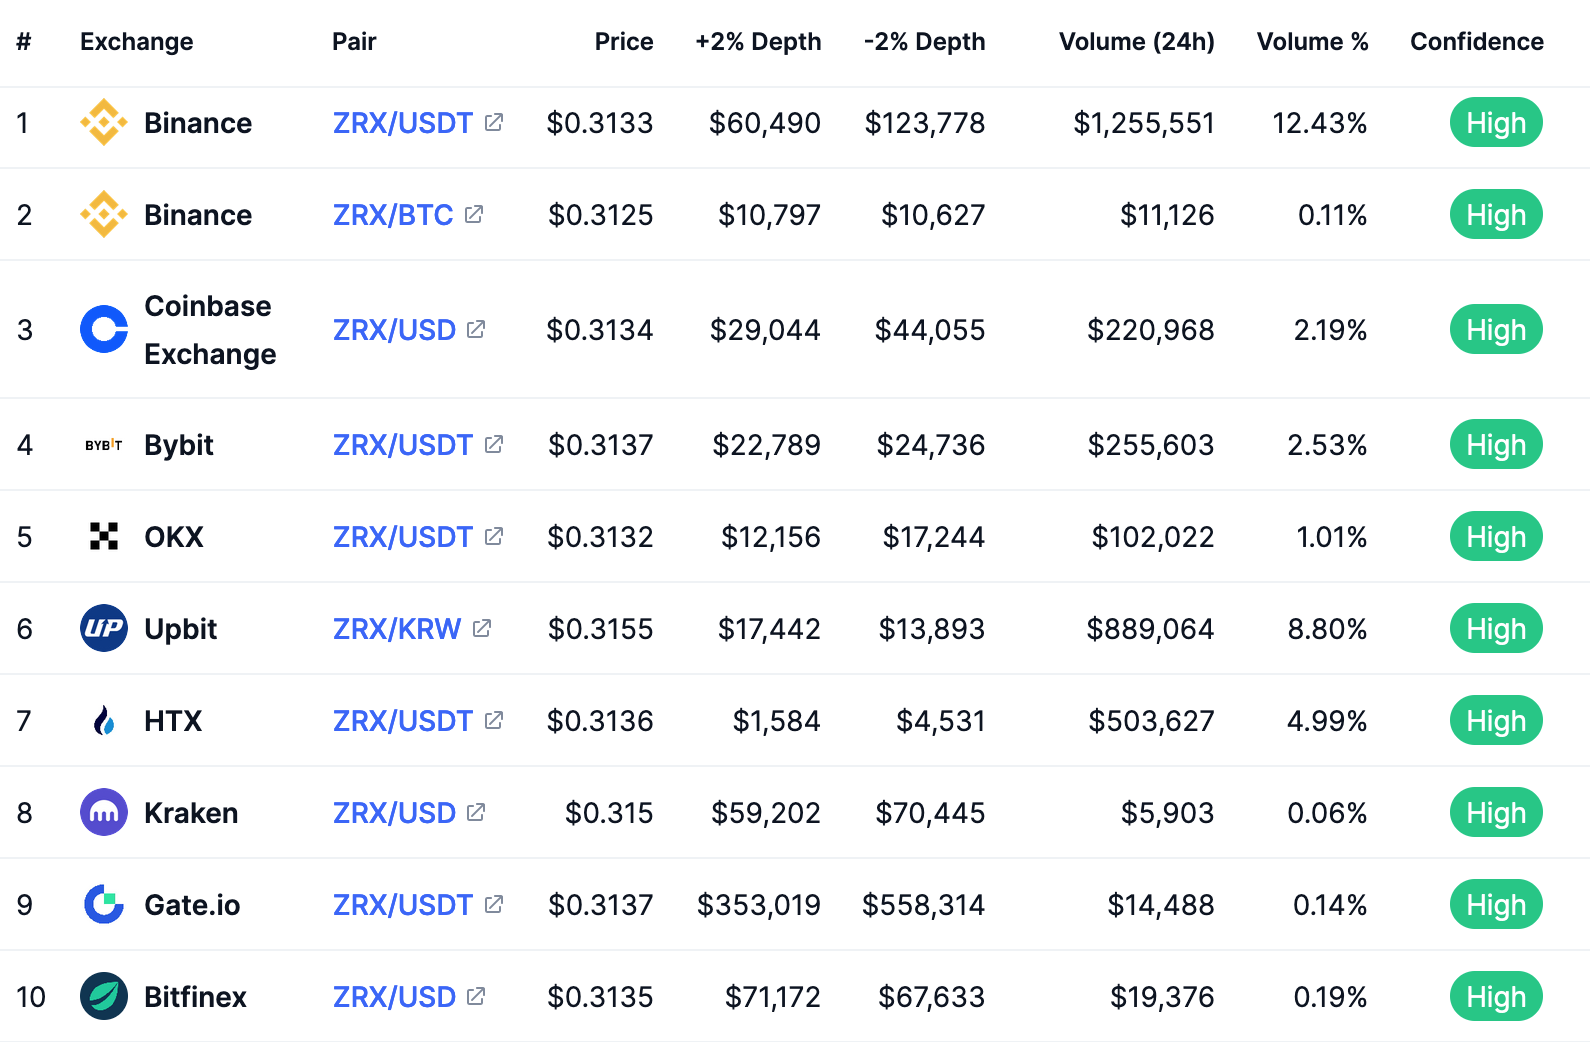Select the $0.315 Kraken price
The width and height of the screenshot is (1590, 1042).
coord(609,813)
